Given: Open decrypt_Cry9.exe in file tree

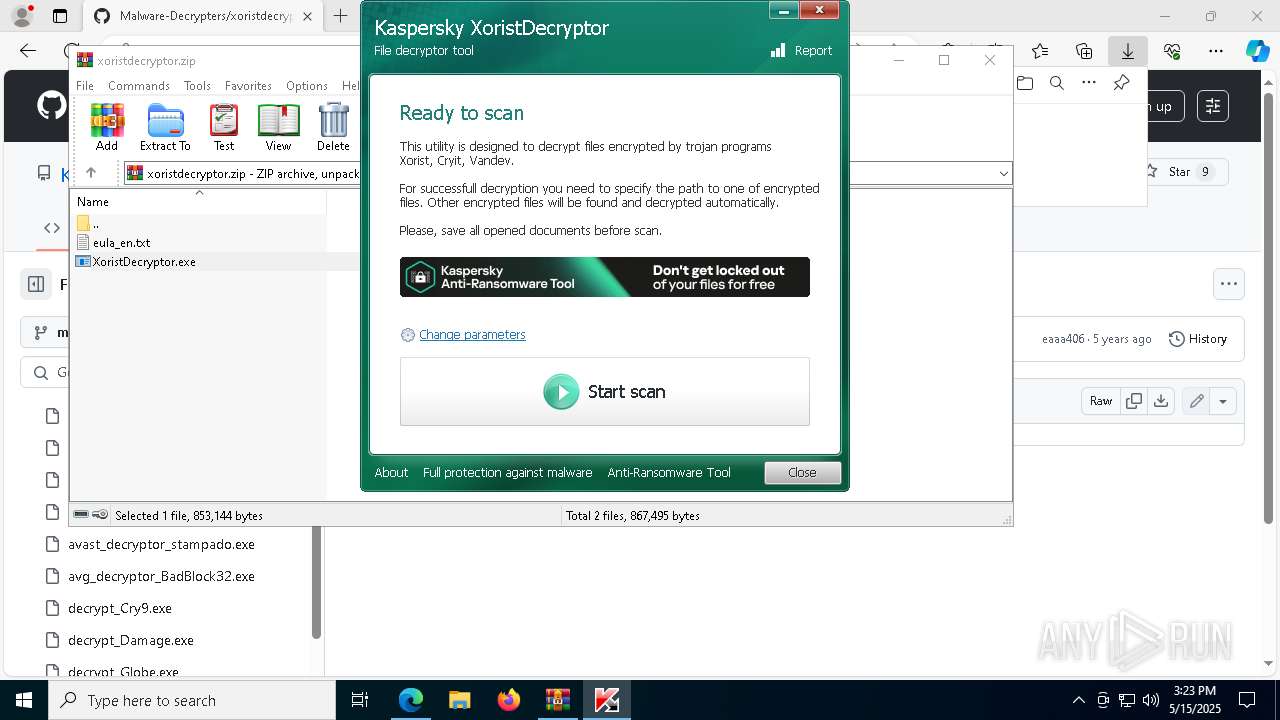Looking at the screenshot, I should pyautogui.click(x=120, y=608).
